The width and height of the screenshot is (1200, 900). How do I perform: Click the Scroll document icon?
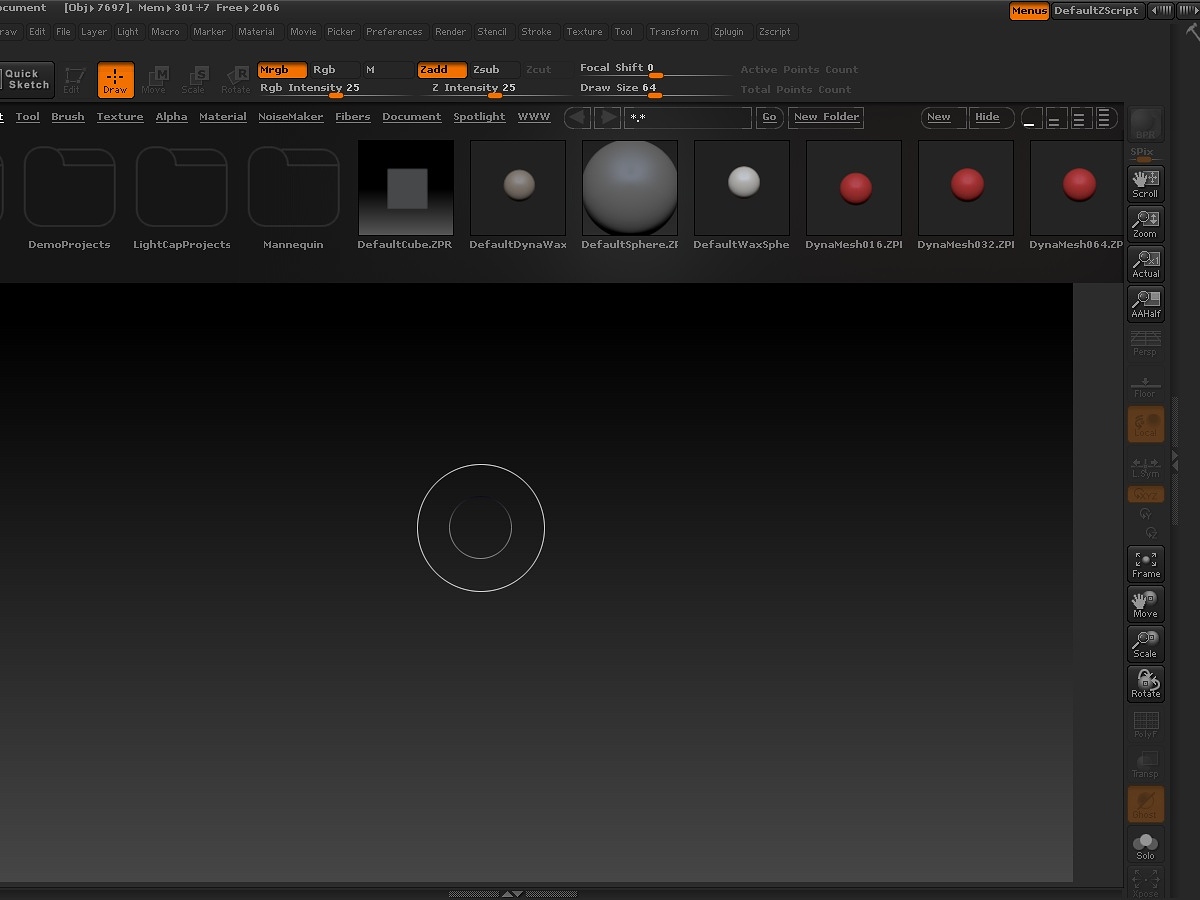click(x=1145, y=184)
